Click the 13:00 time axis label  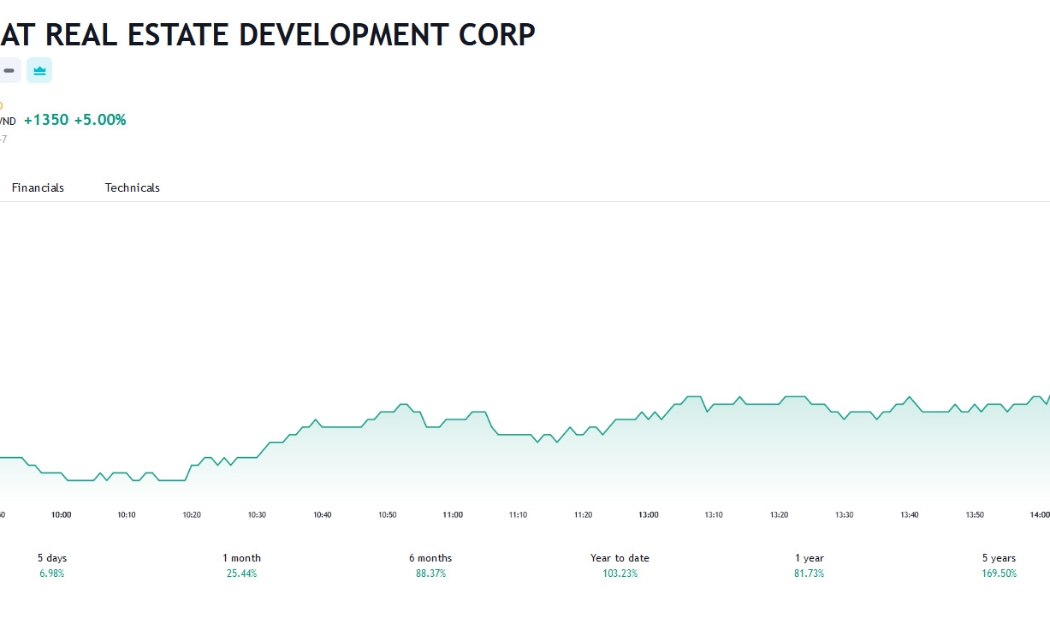(648, 515)
